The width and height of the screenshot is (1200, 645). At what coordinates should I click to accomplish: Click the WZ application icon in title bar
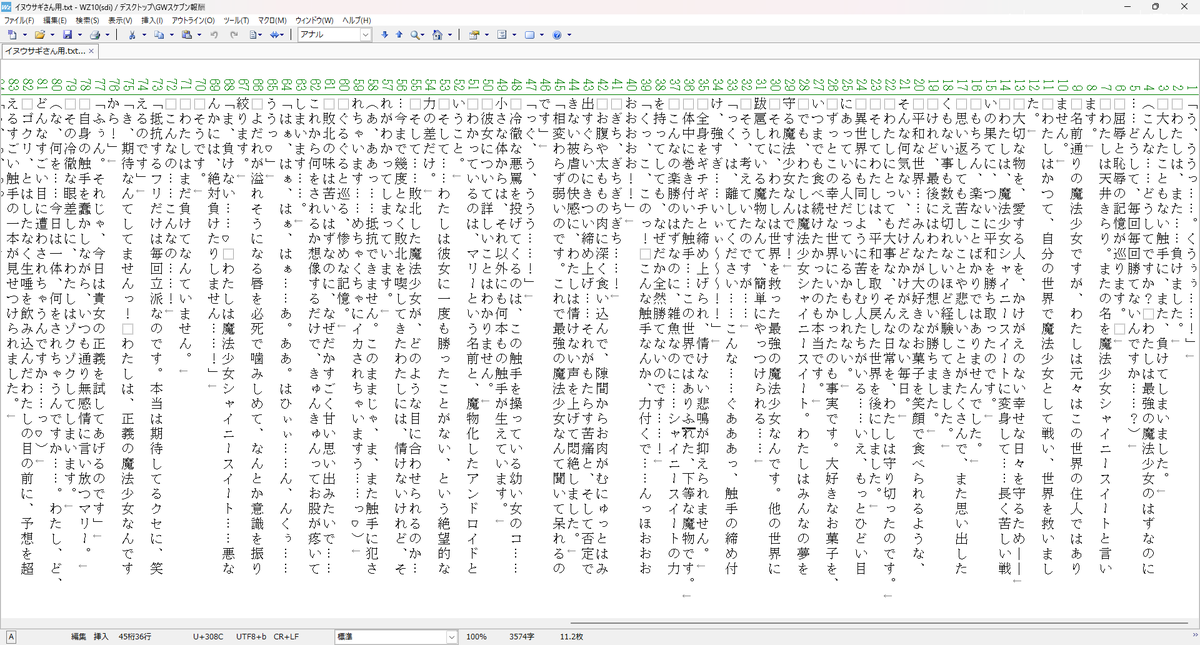[x=7, y=6]
